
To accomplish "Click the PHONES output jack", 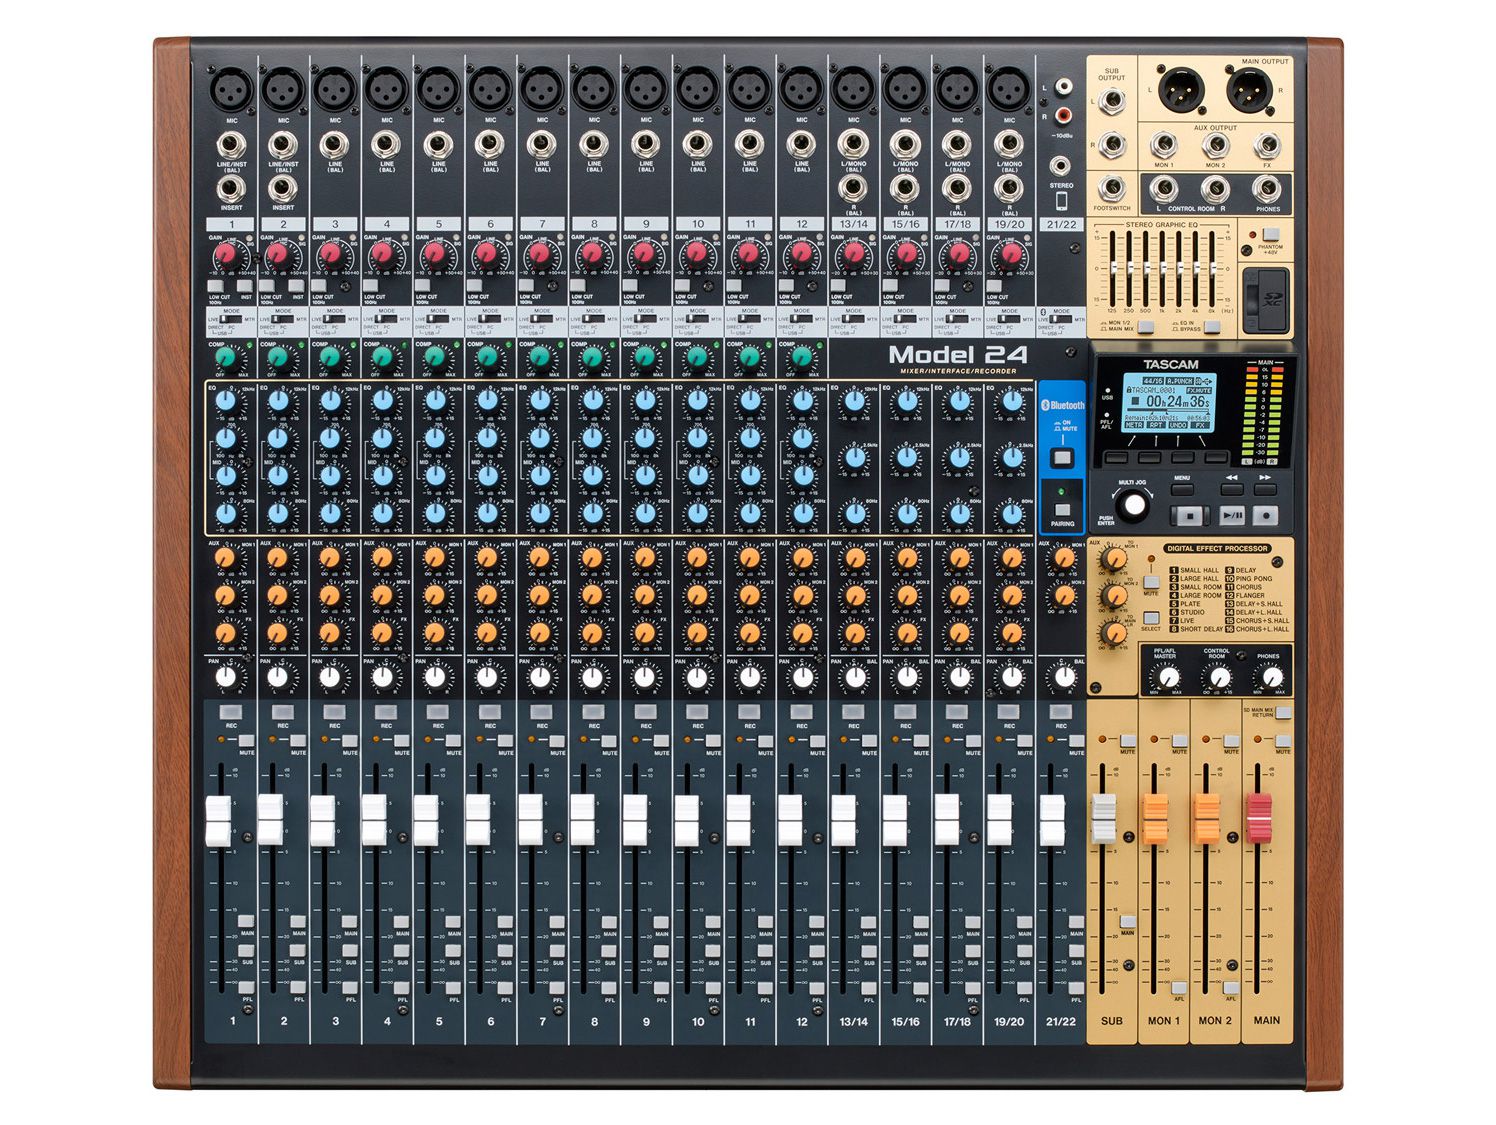I will 1267,188.
